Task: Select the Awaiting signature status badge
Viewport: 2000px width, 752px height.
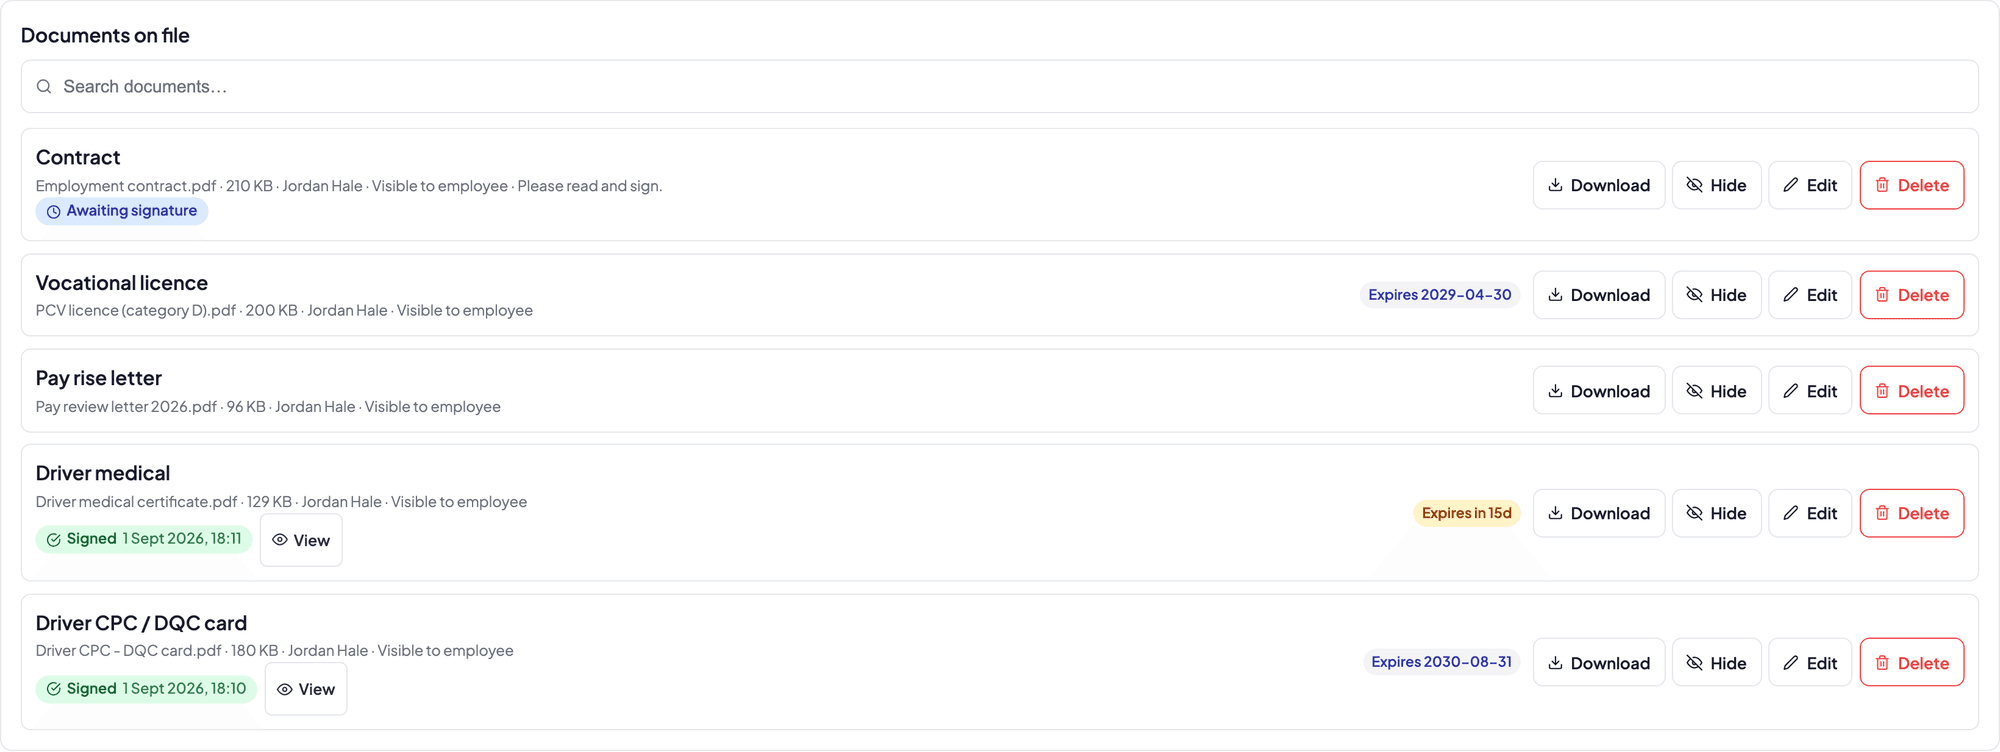Action: [x=122, y=211]
